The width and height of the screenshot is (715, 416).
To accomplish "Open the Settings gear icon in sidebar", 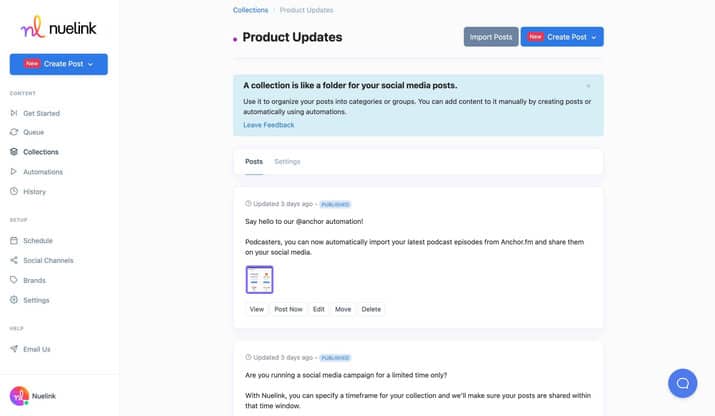I will click(14, 300).
